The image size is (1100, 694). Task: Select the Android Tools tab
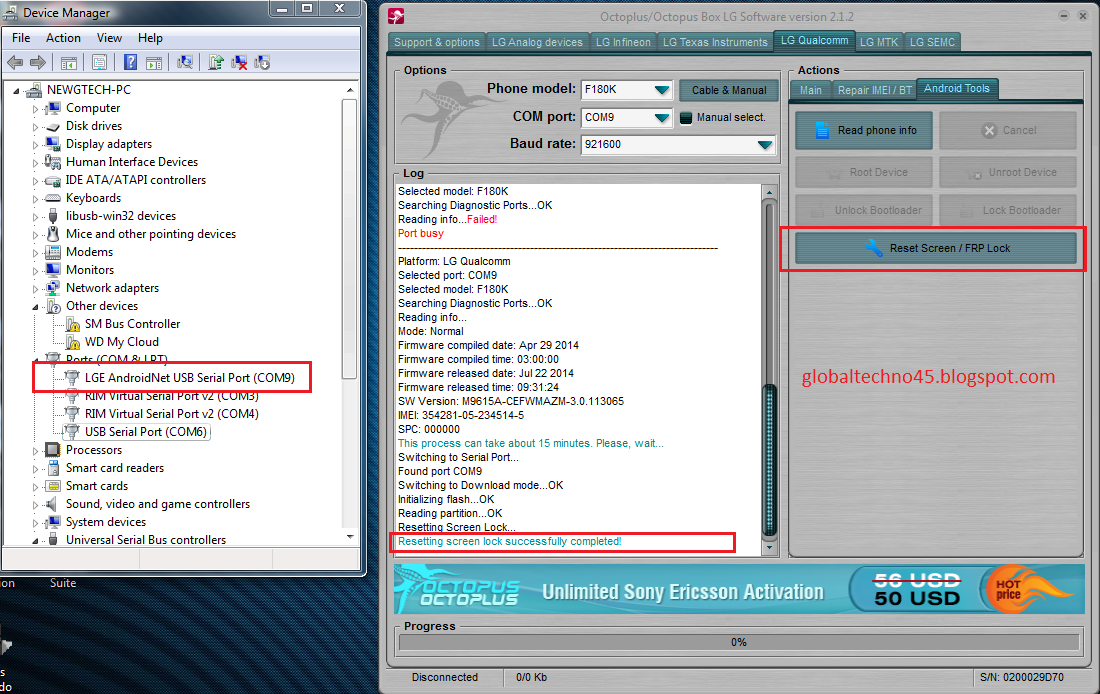[957, 88]
